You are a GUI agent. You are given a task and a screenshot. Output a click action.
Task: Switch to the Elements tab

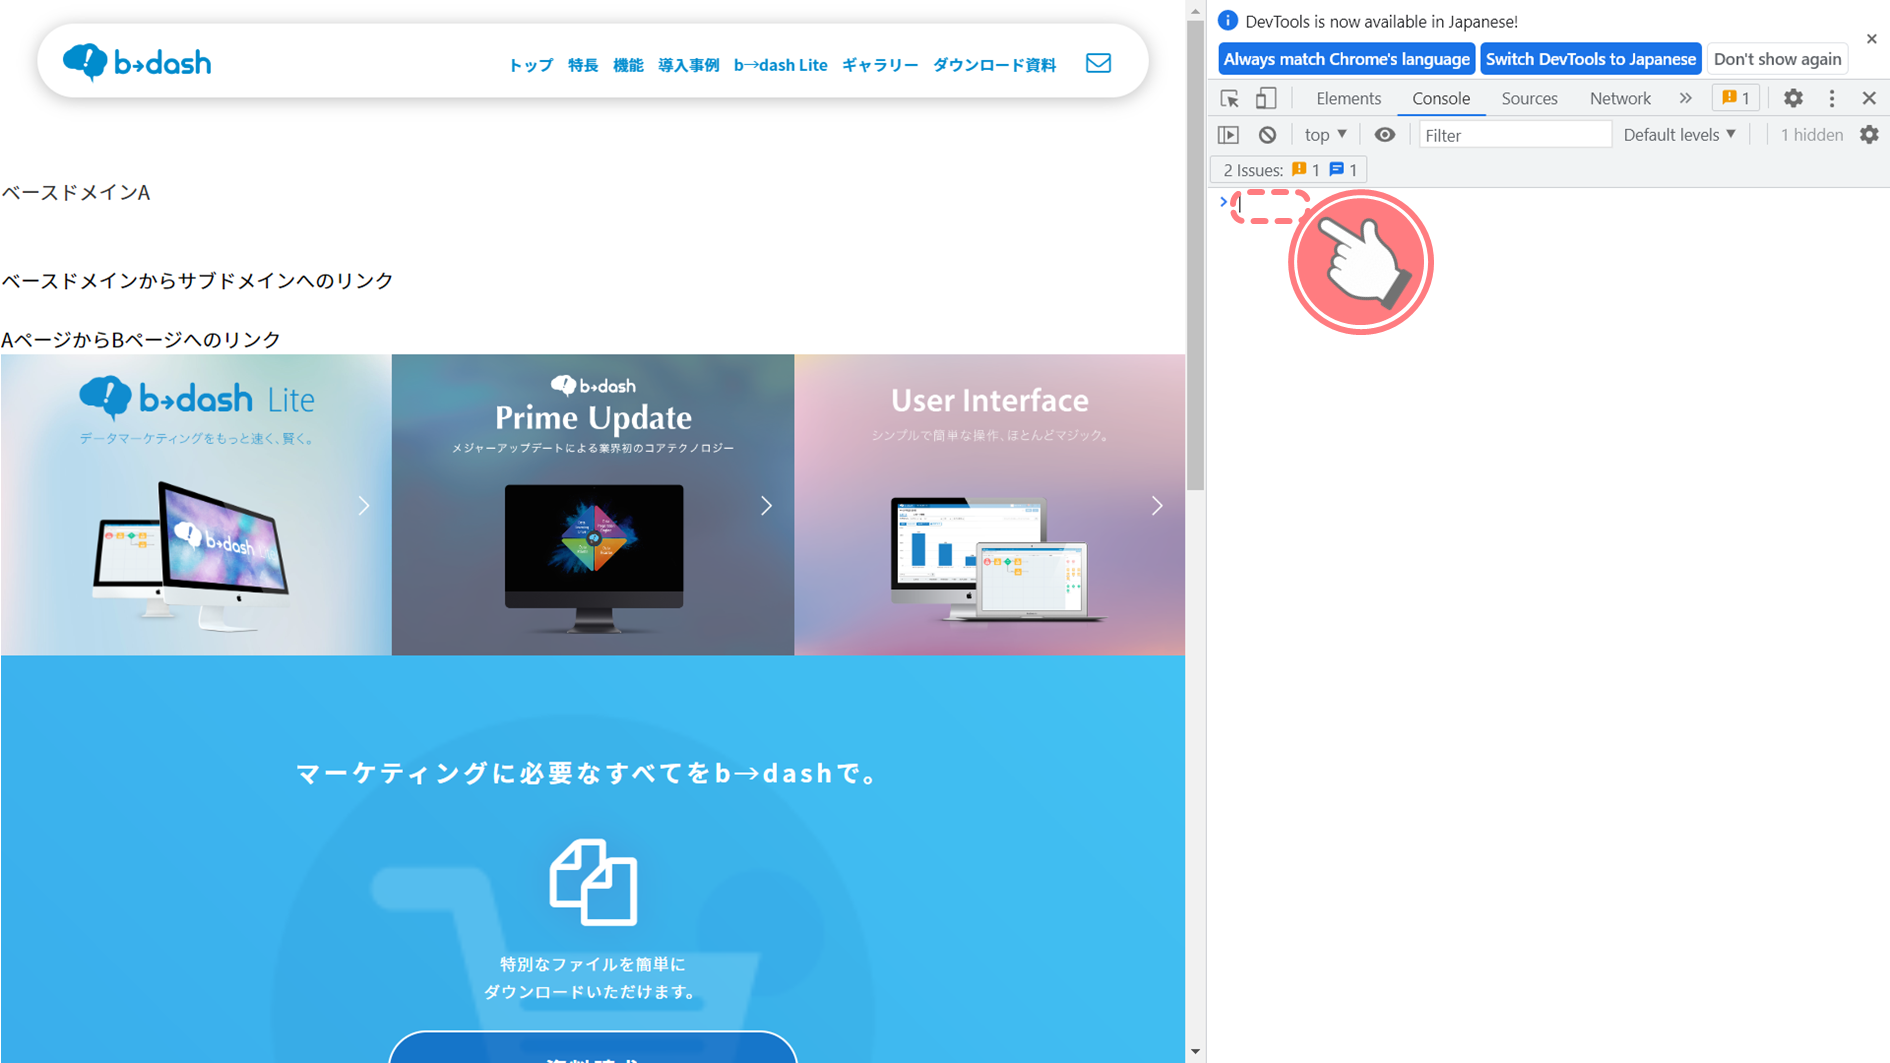pyautogui.click(x=1348, y=98)
